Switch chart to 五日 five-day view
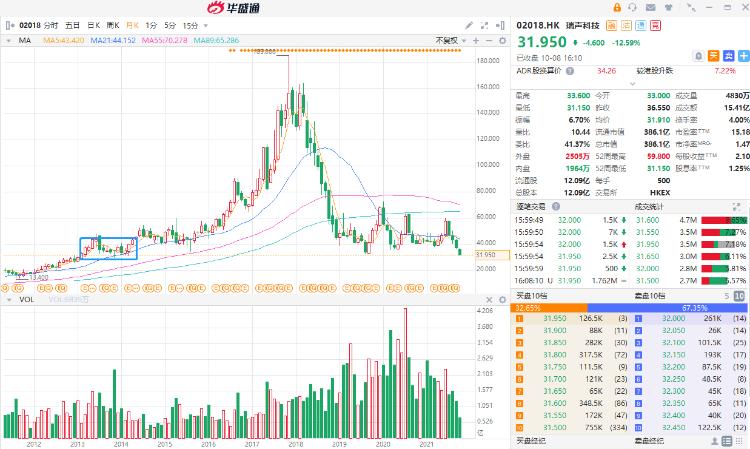Screen dimensions: 750x449 click(x=72, y=25)
